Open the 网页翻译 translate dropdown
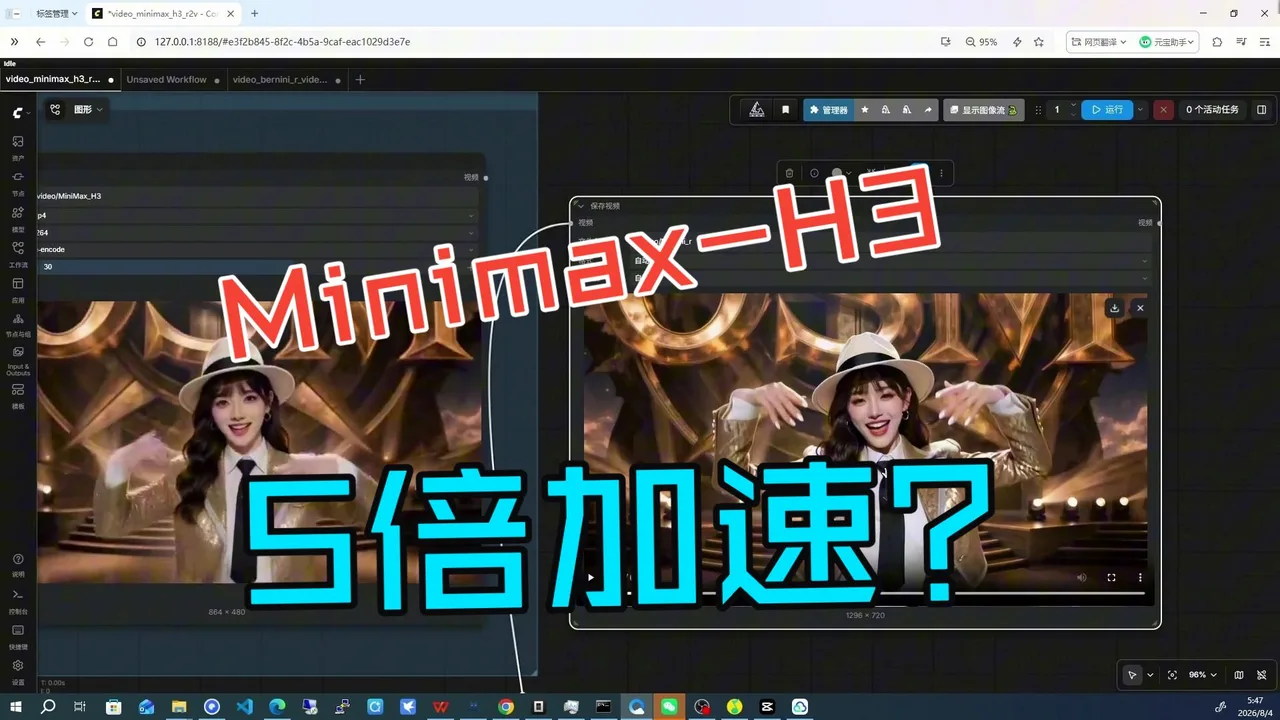 click(1098, 42)
